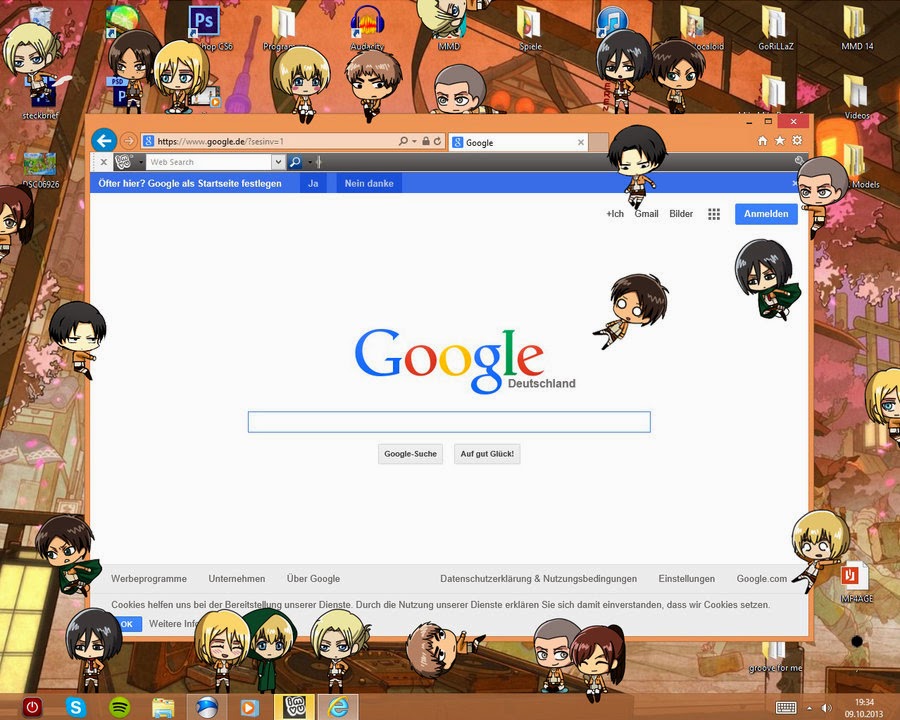Select the Videos desktop folder

click(857, 98)
